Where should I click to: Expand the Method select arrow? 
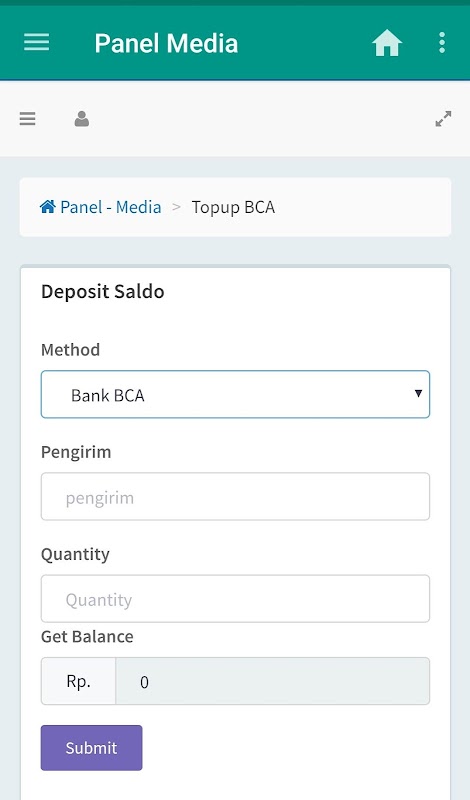[418, 393]
